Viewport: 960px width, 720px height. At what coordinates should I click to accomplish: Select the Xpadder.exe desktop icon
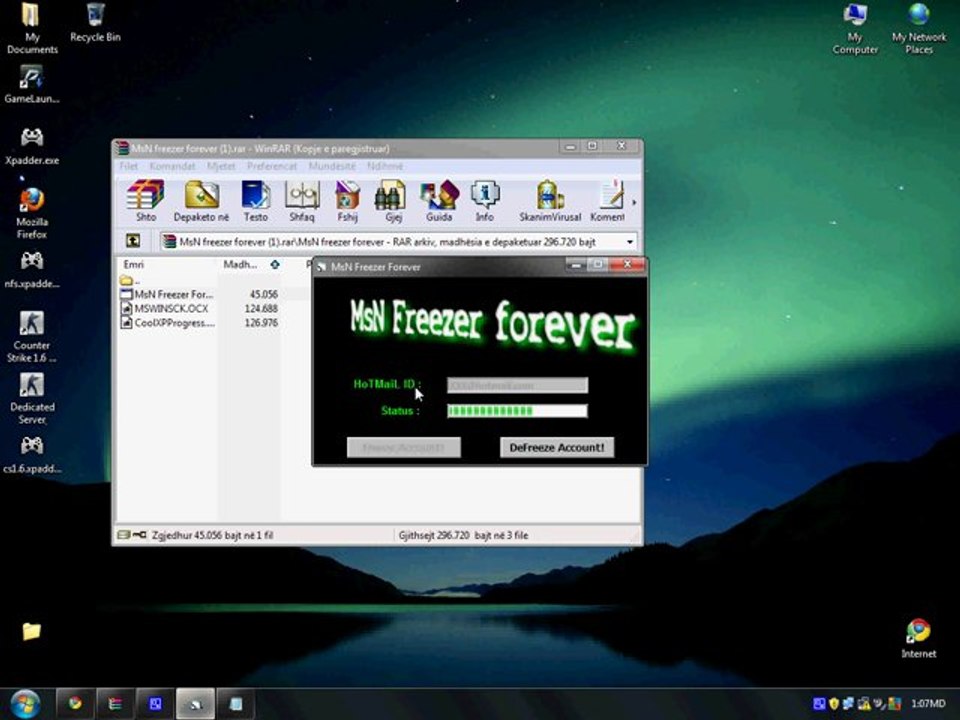[x=32, y=146]
